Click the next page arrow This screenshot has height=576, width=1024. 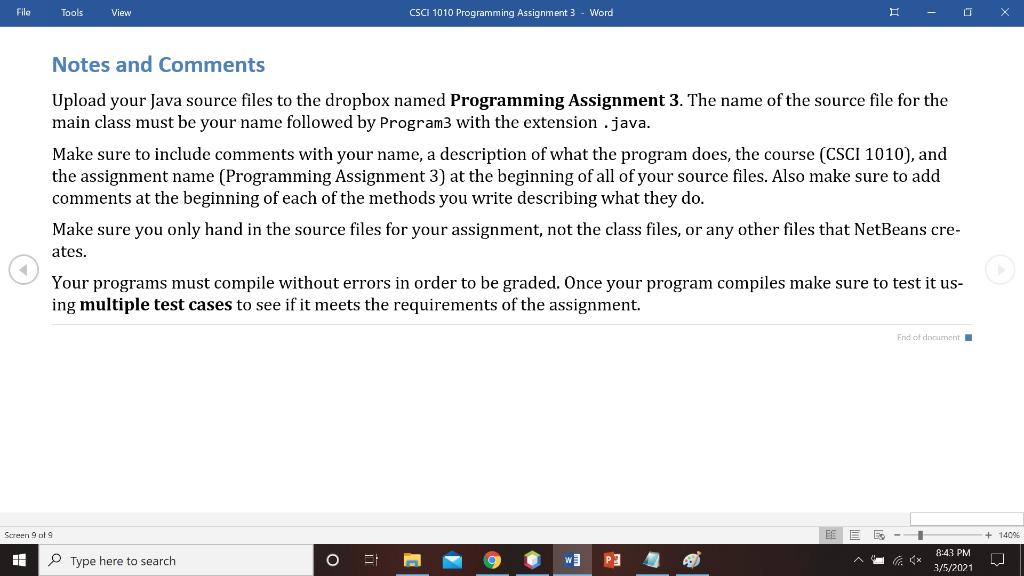999,269
